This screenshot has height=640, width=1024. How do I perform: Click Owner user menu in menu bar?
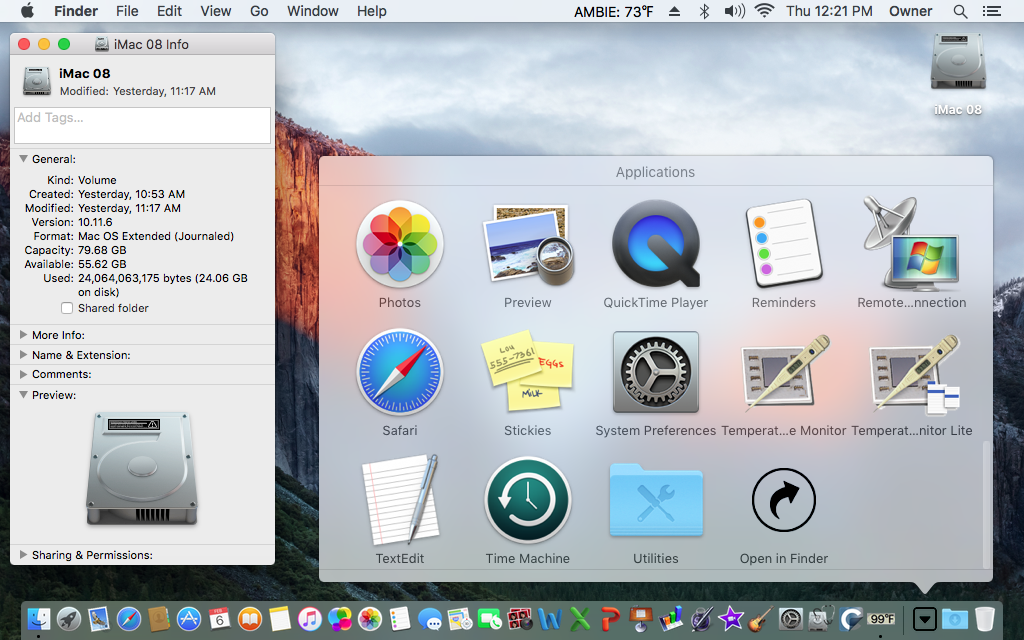pos(910,11)
